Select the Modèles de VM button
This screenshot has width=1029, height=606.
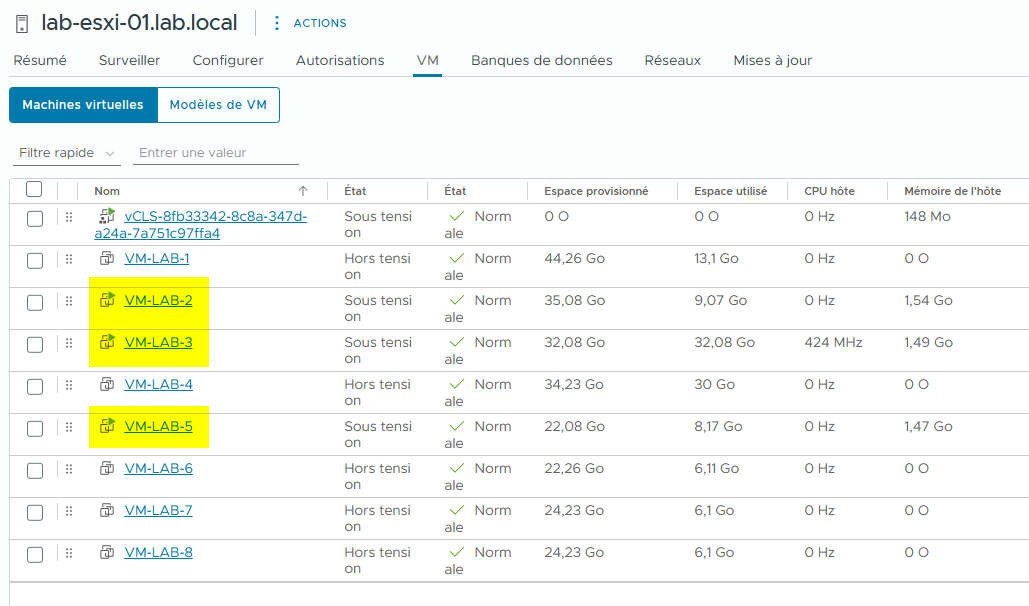(218, 104)
